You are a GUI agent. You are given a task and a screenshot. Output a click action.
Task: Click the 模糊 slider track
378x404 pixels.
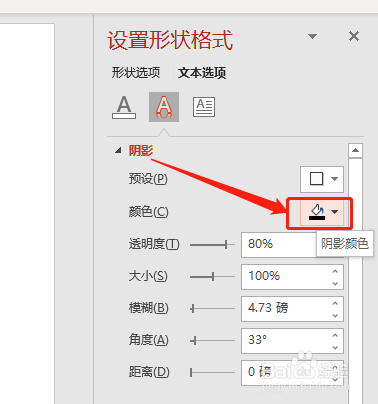click(x=212, y=308)
